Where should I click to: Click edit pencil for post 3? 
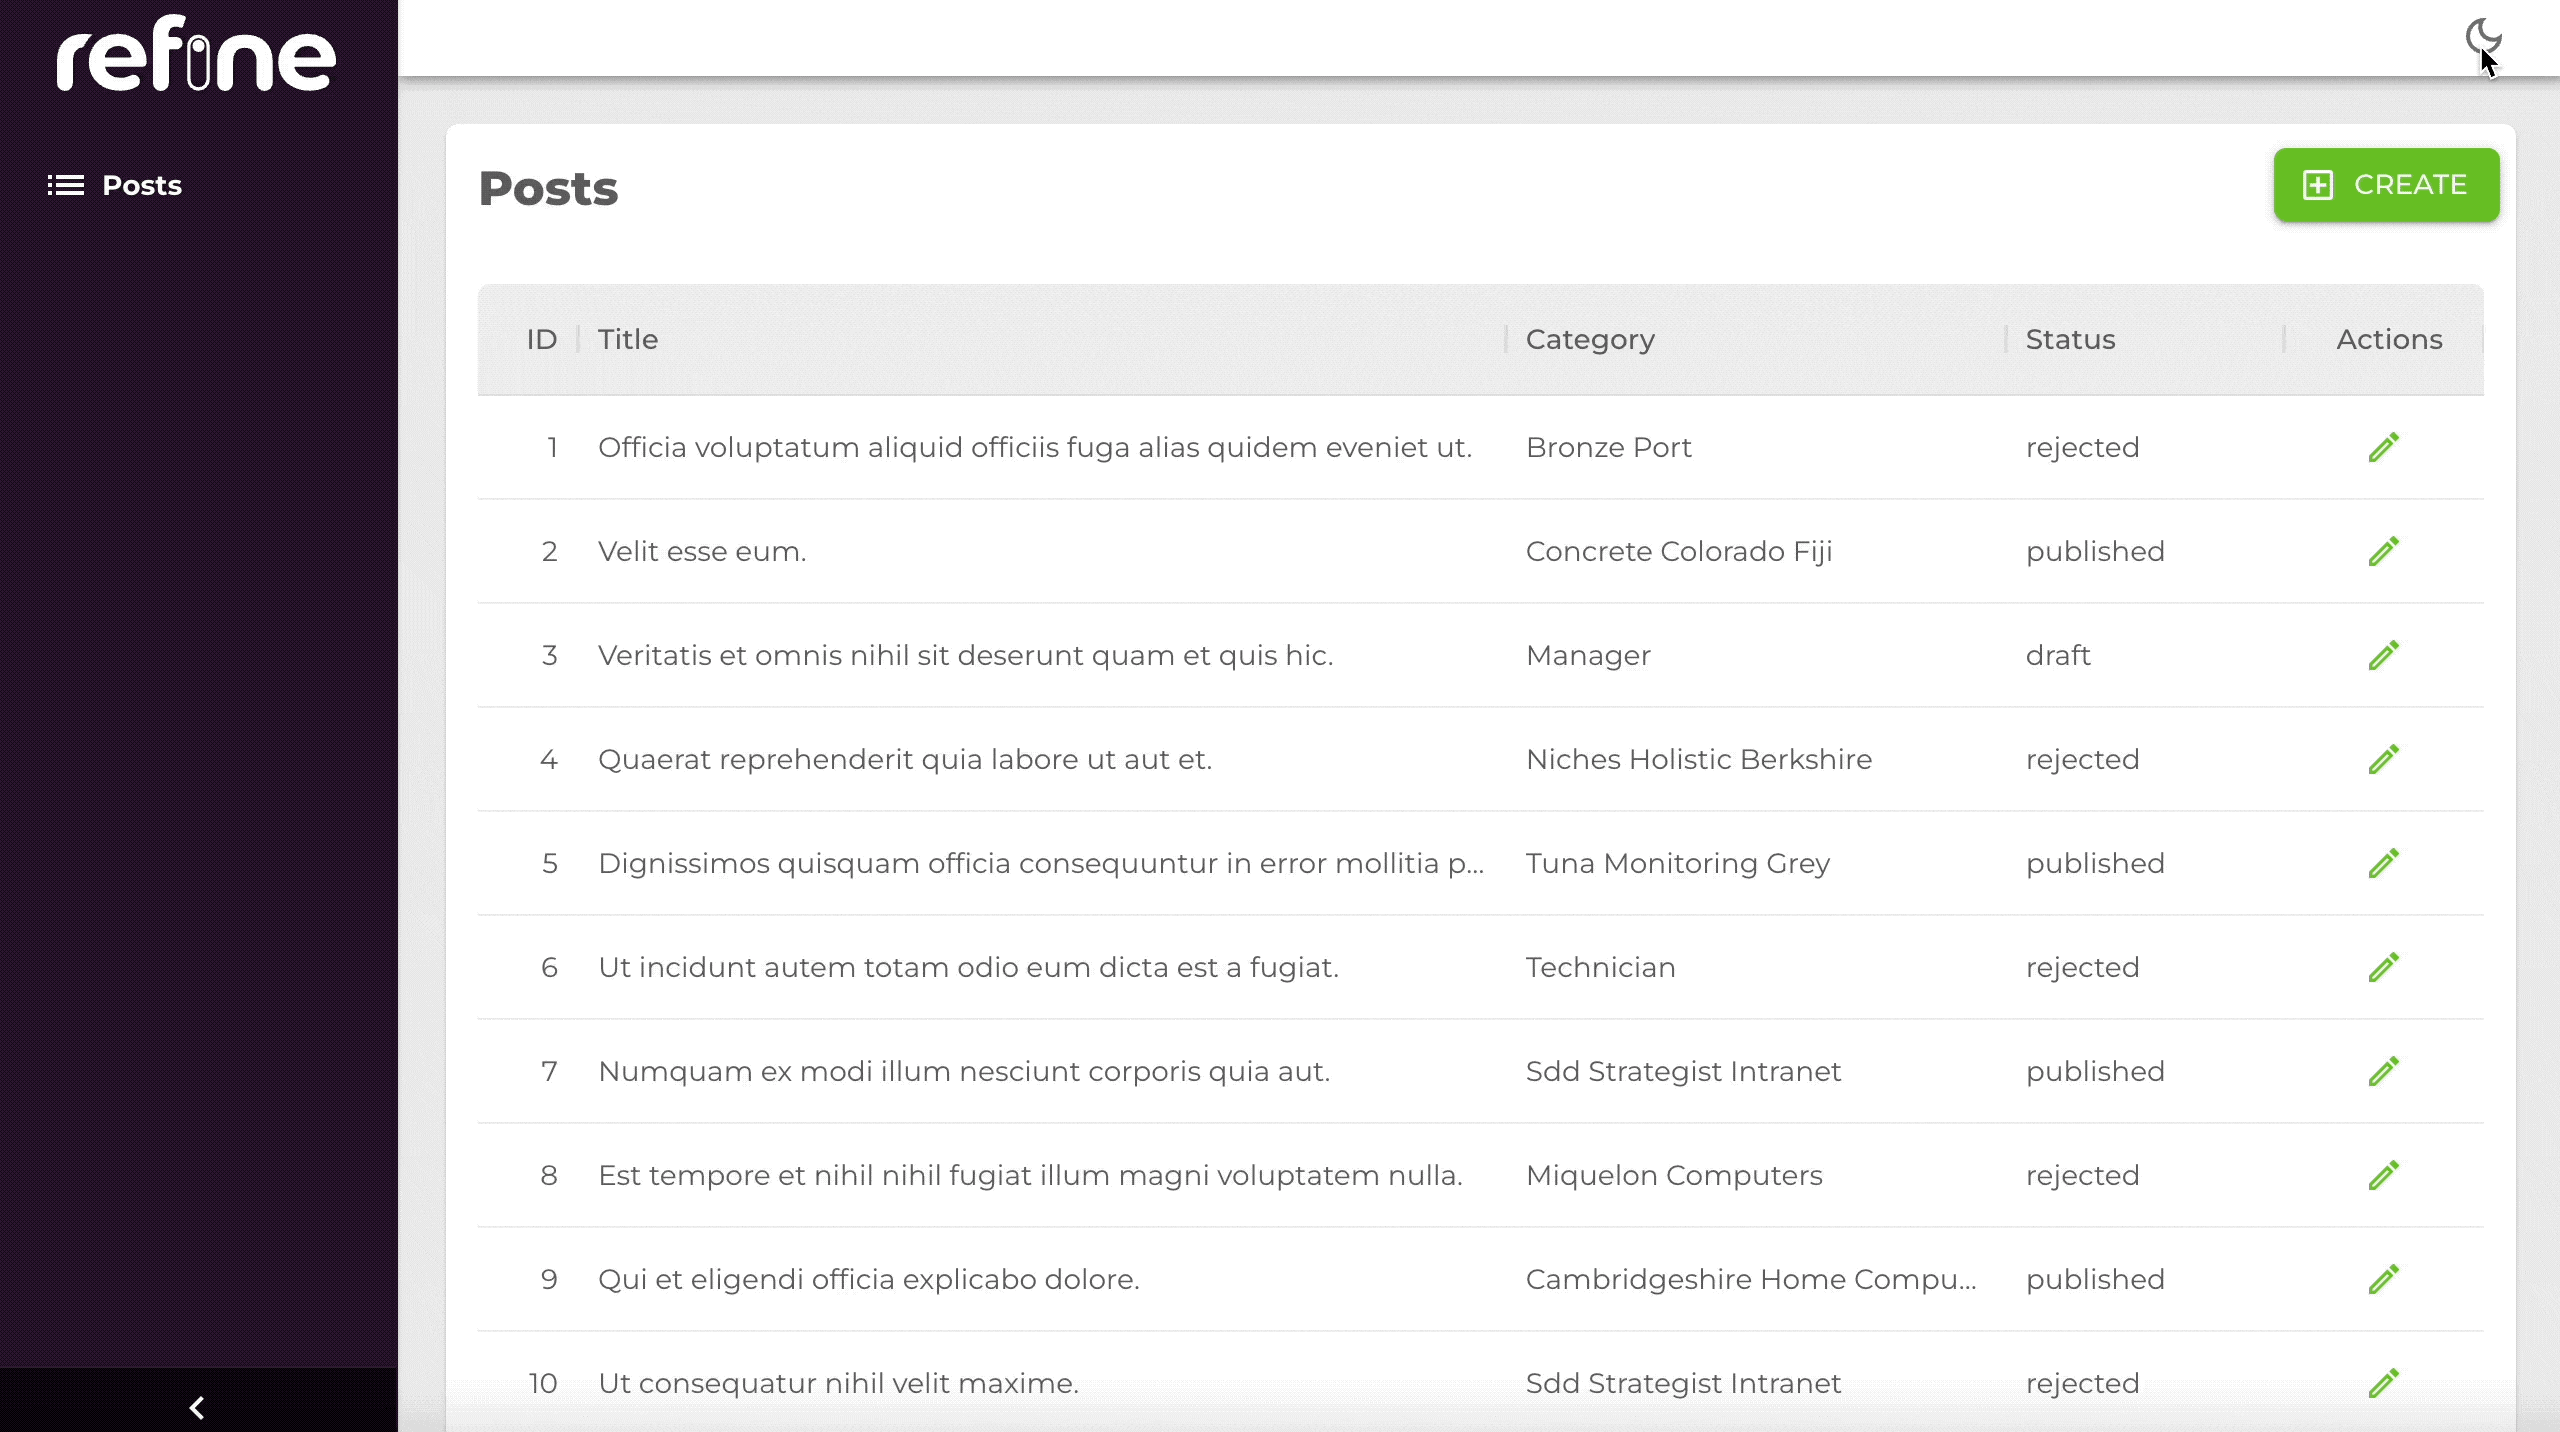click(2383, 655)
